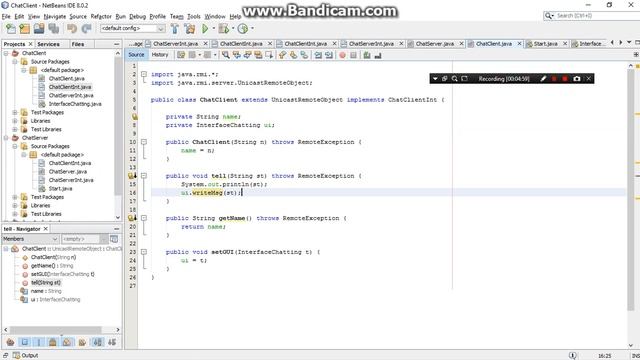Image resolution: width=640 pixels, height=360 pixels.
Task: Click the lightbulb hint on line 7
Action: coord(134,117)
